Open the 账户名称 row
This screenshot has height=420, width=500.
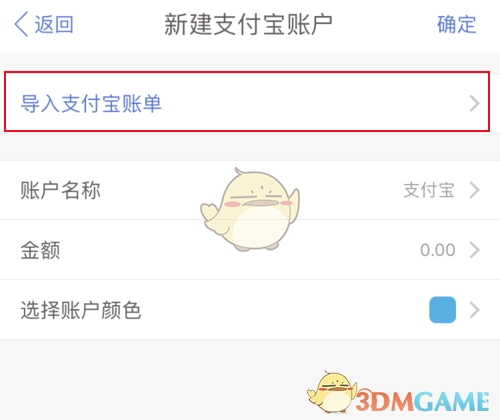[x=250, y=190]
